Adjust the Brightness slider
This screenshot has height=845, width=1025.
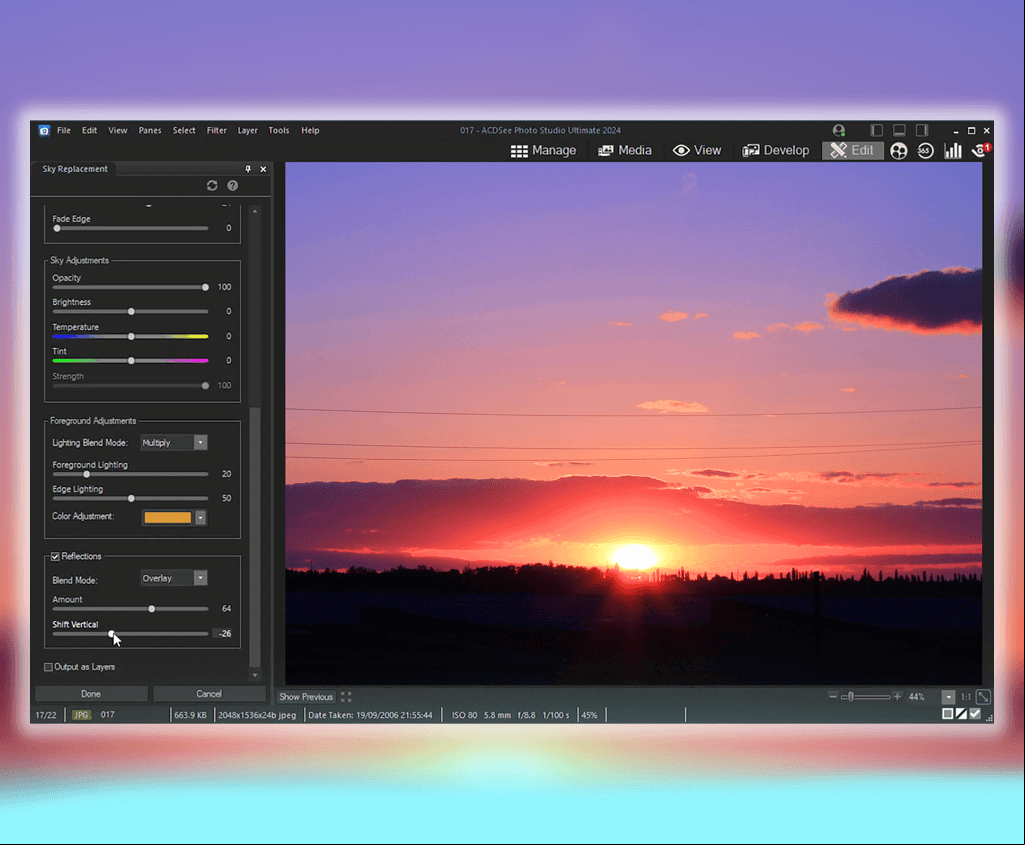point(131,311)
